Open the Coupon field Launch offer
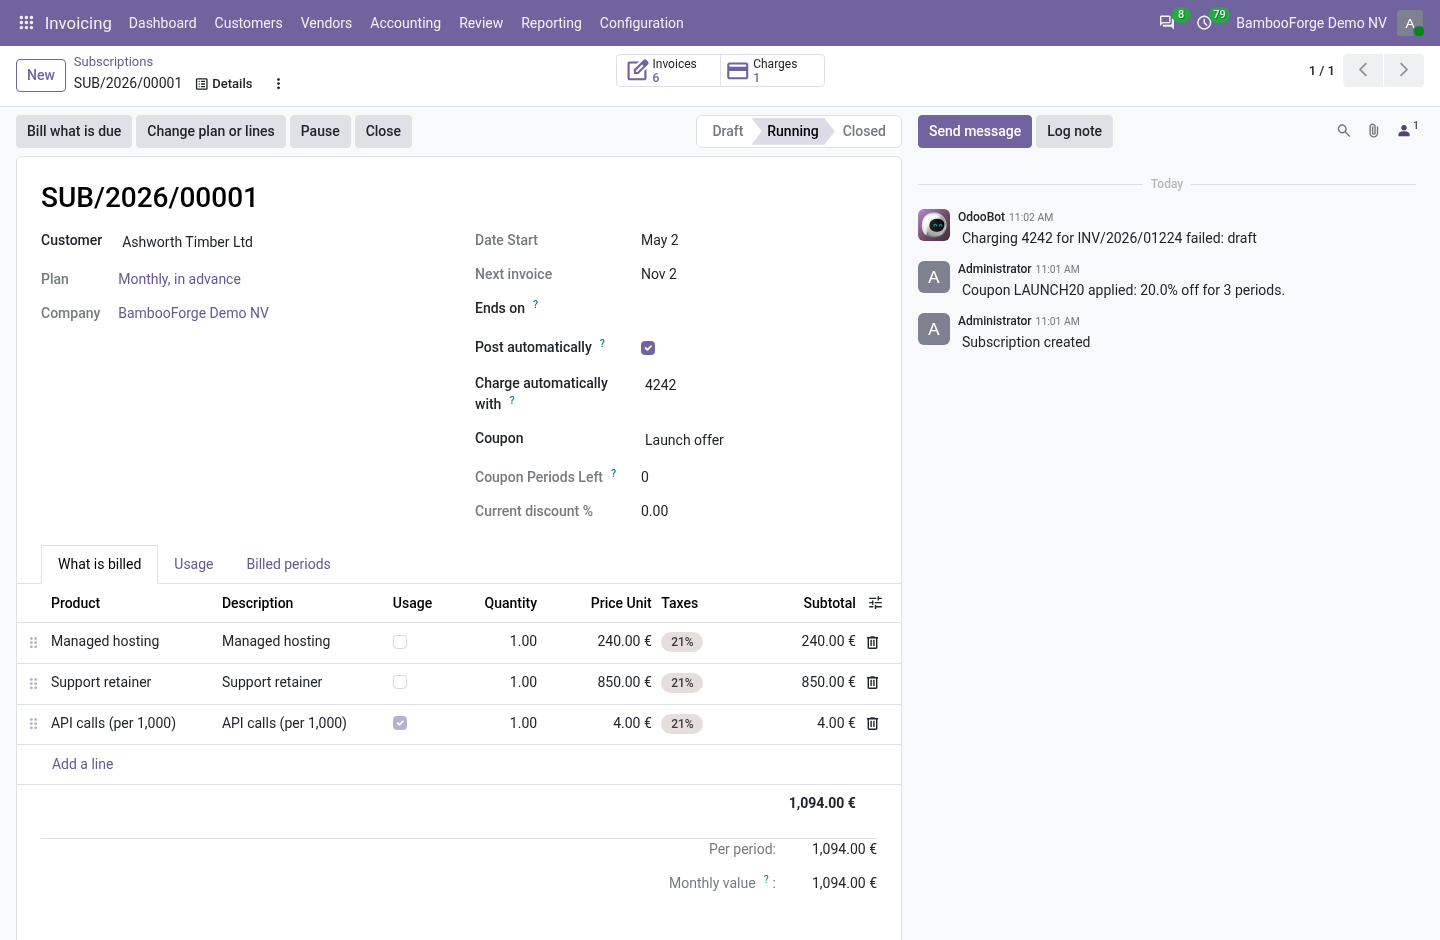Image resolution: width=1440 pixels, height=940 pixels. [759, 440]
